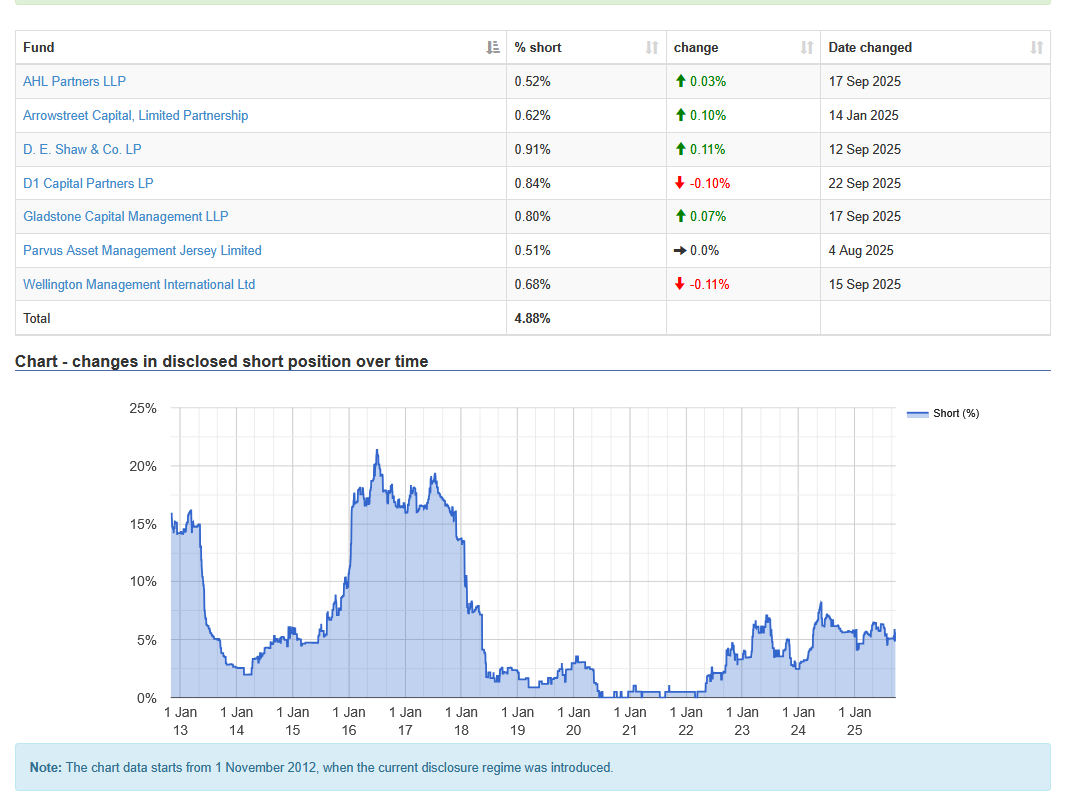Screen dimensions: 1071x810
Task: Click the Short (%) legend label
Action: (x=956, y=413)
